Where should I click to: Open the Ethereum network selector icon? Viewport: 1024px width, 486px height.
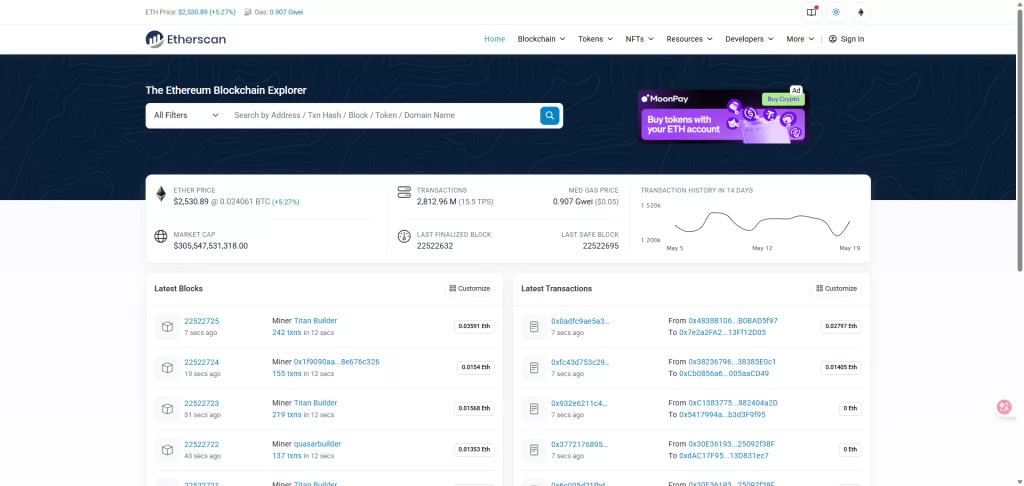(861, 12)
